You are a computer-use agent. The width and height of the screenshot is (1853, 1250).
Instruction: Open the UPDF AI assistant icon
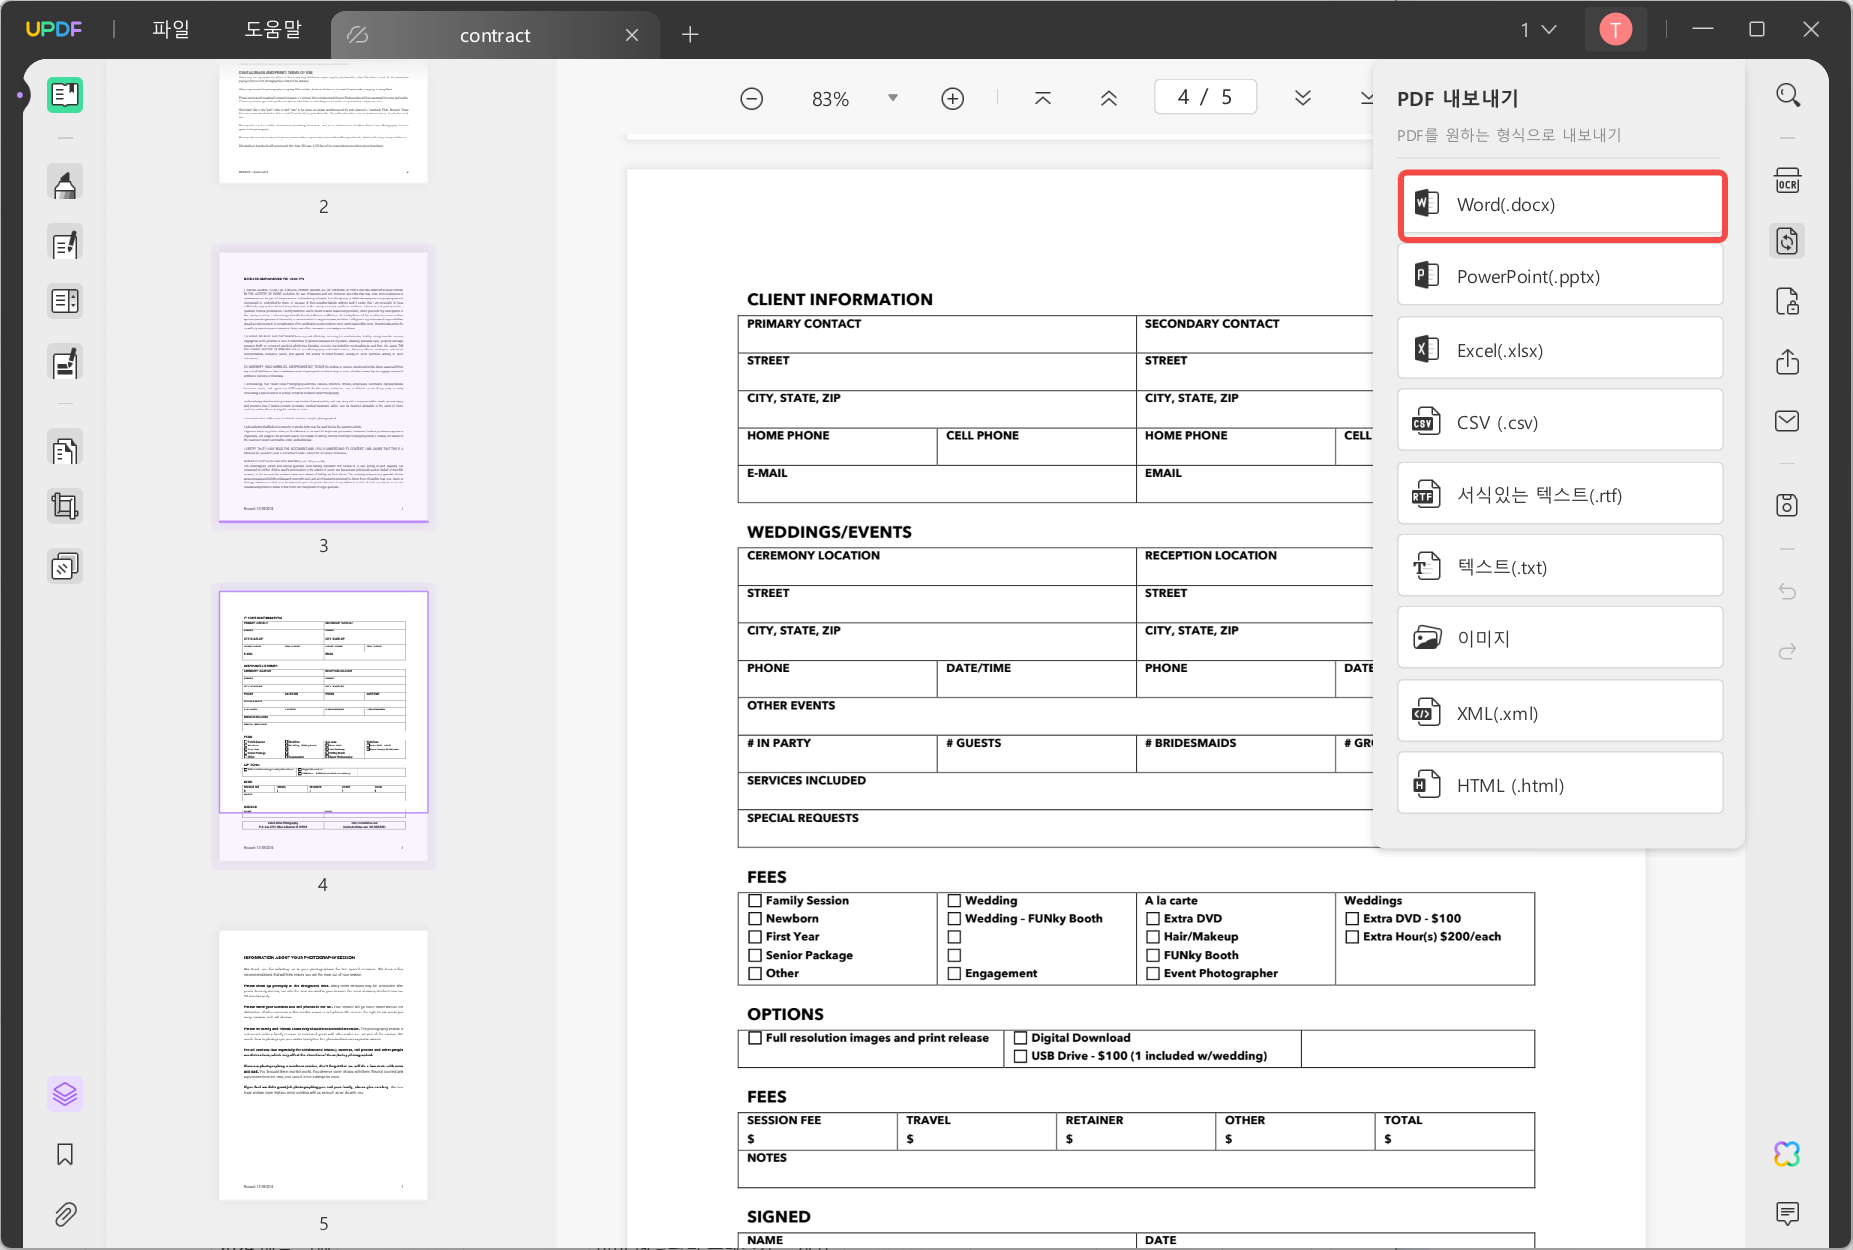point(1788,1154)
